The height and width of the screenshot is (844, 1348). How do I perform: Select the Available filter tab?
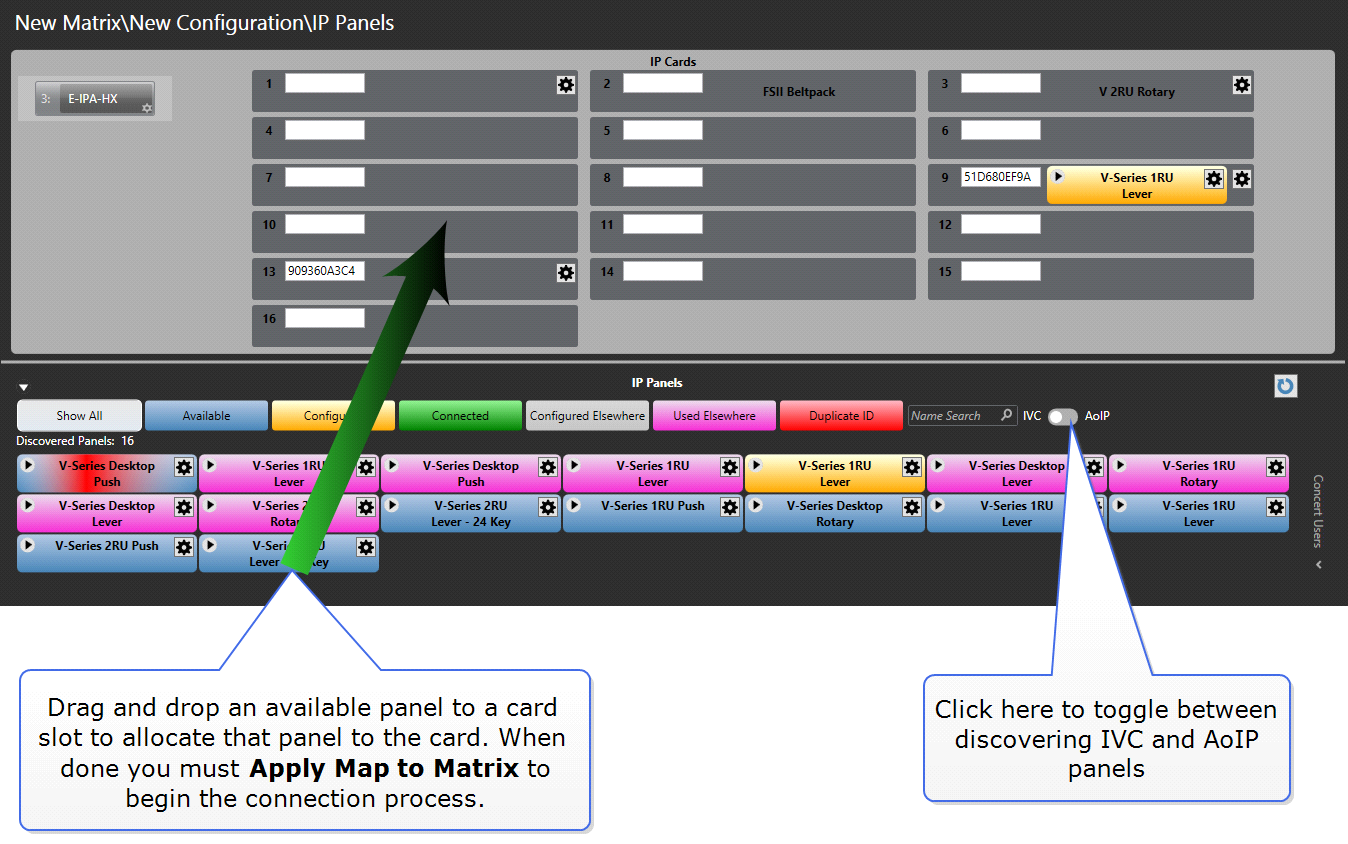[x=206, y=416]
